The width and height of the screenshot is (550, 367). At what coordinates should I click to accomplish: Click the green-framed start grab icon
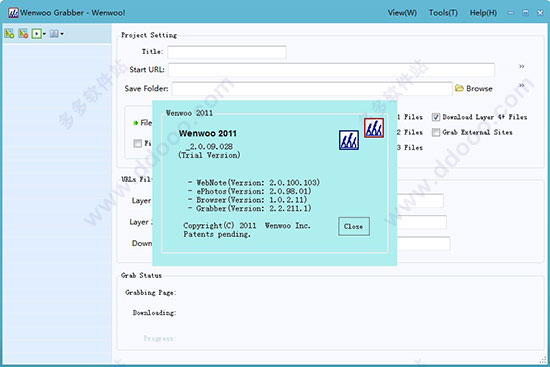[x=36, y=34]
